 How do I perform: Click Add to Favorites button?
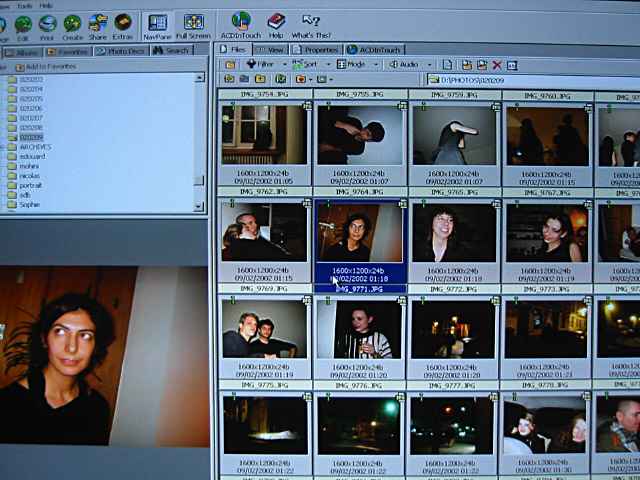pos(46,67)
